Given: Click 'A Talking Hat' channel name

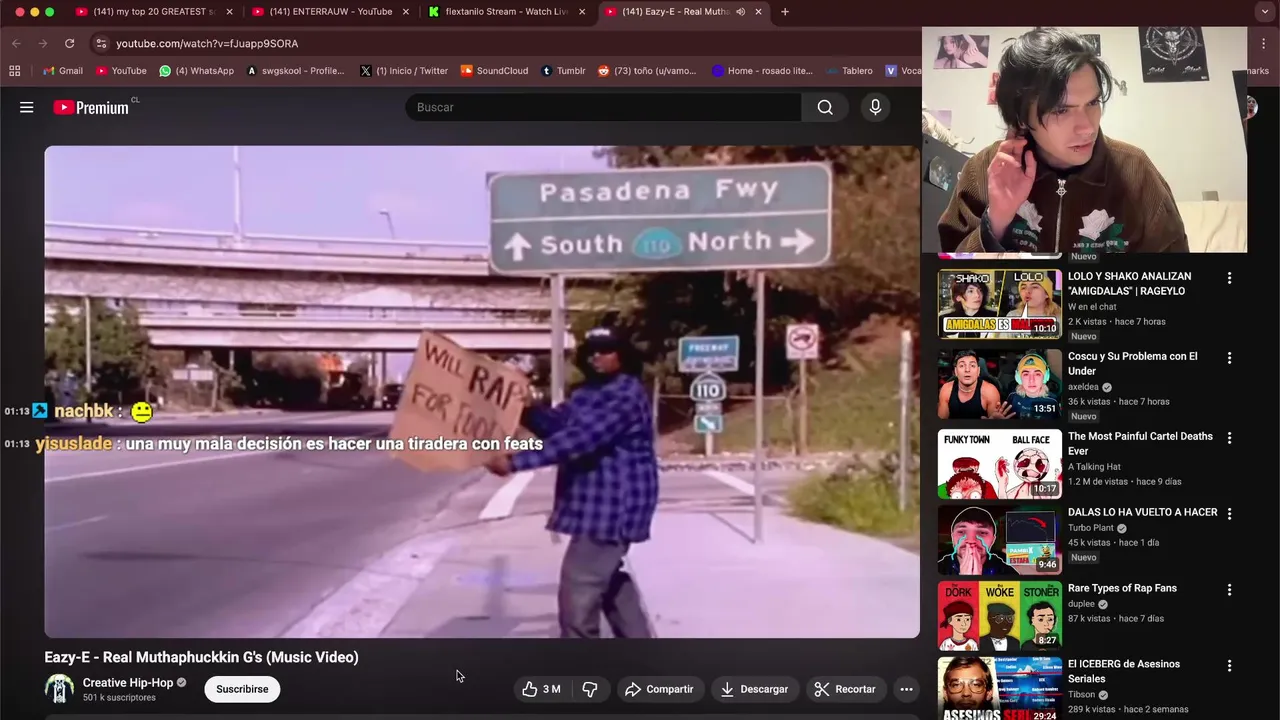Looking at the screenshot, I should (1094, 467).
